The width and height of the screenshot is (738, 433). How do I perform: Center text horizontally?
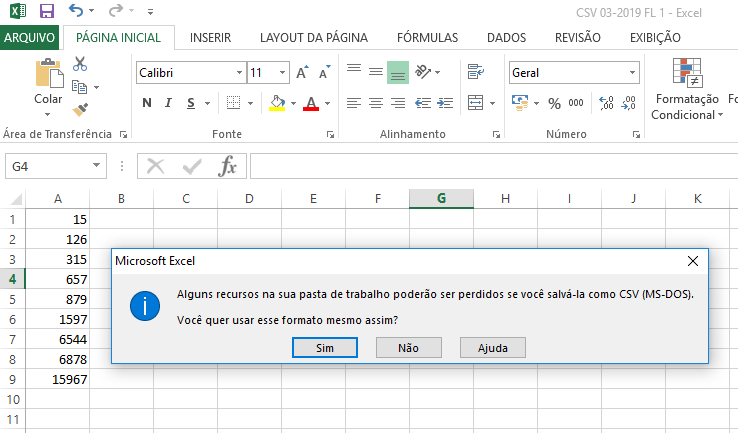(x=376, y=103)
